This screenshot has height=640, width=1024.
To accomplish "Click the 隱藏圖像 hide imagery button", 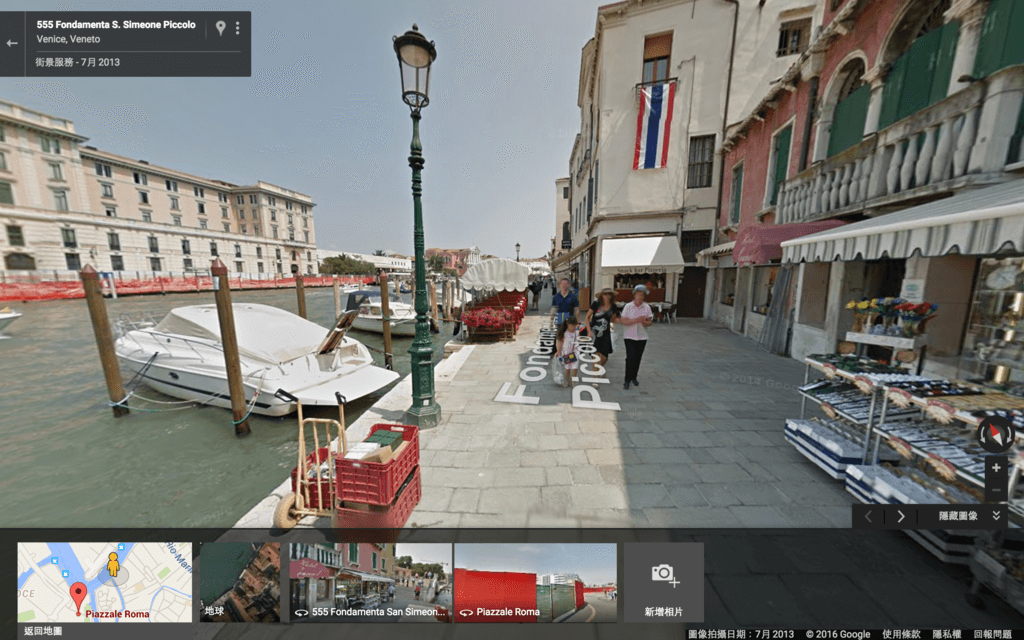I will [958, 516].
